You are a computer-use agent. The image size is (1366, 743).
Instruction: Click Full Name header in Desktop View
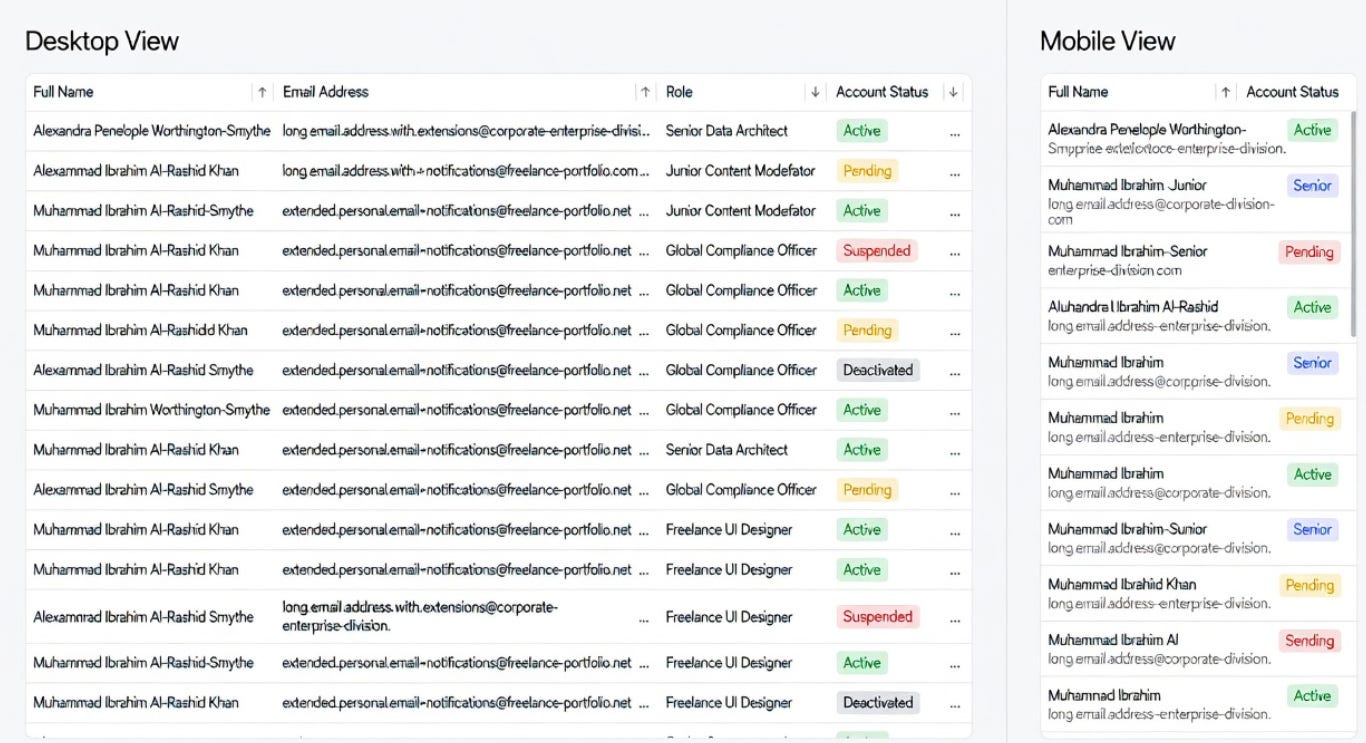click(x=63, y=92)
